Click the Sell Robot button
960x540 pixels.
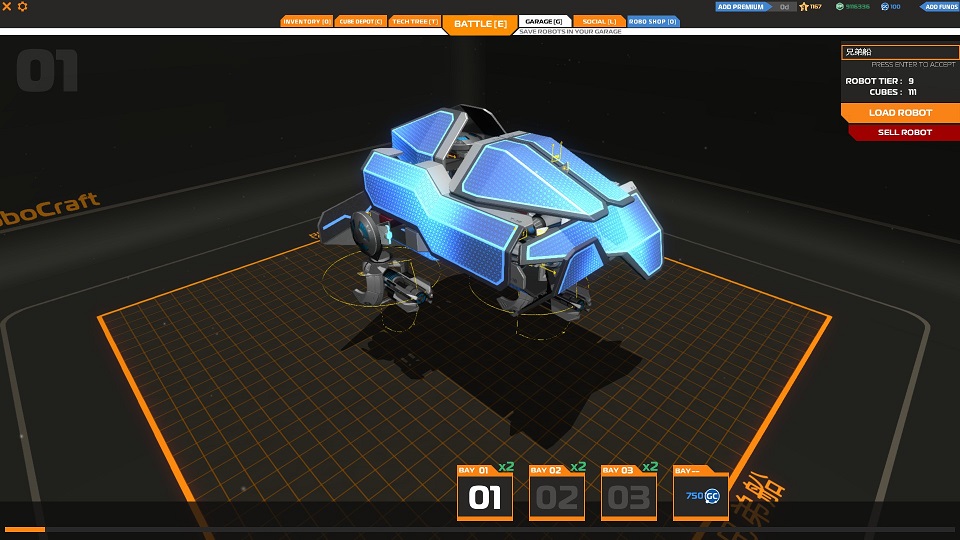pos(904,132)
